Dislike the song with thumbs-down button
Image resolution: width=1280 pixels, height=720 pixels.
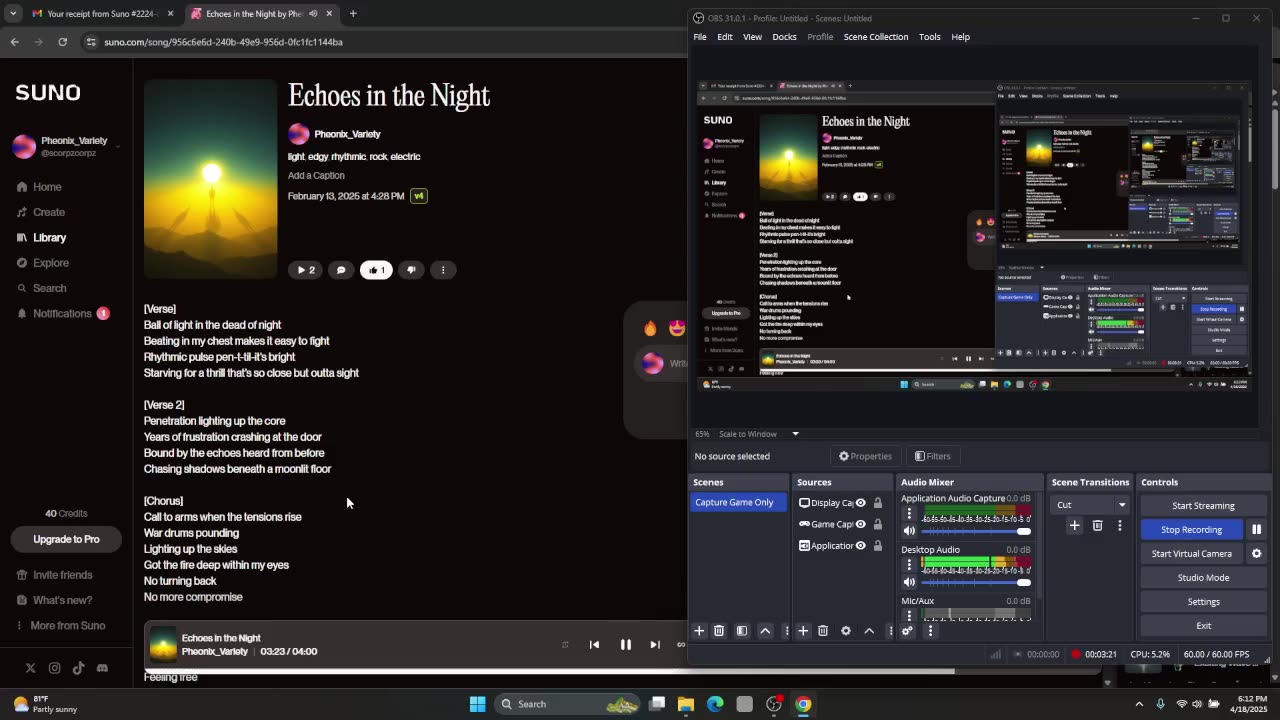coord(411,270)
